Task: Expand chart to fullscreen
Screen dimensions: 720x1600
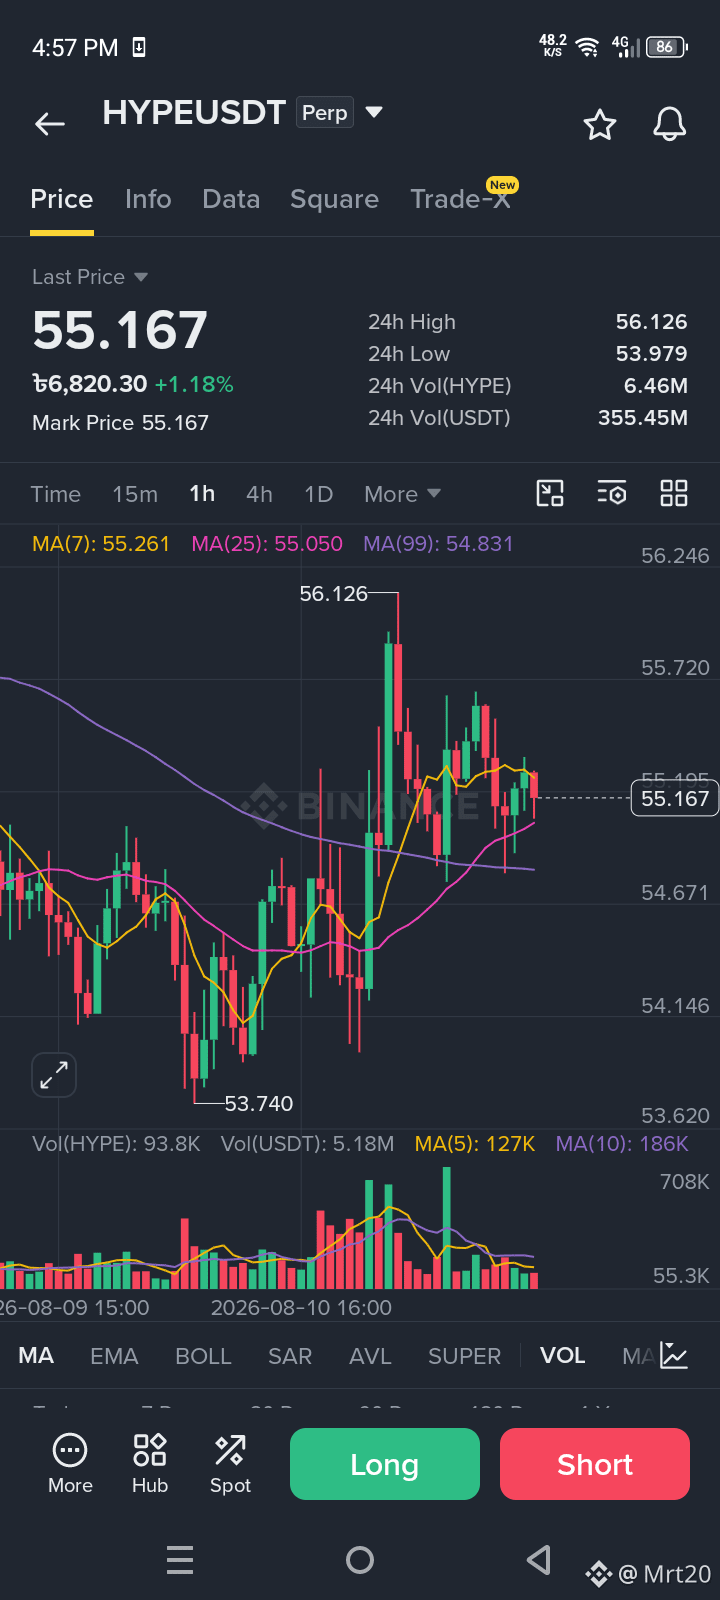Action: [54, 1075]
